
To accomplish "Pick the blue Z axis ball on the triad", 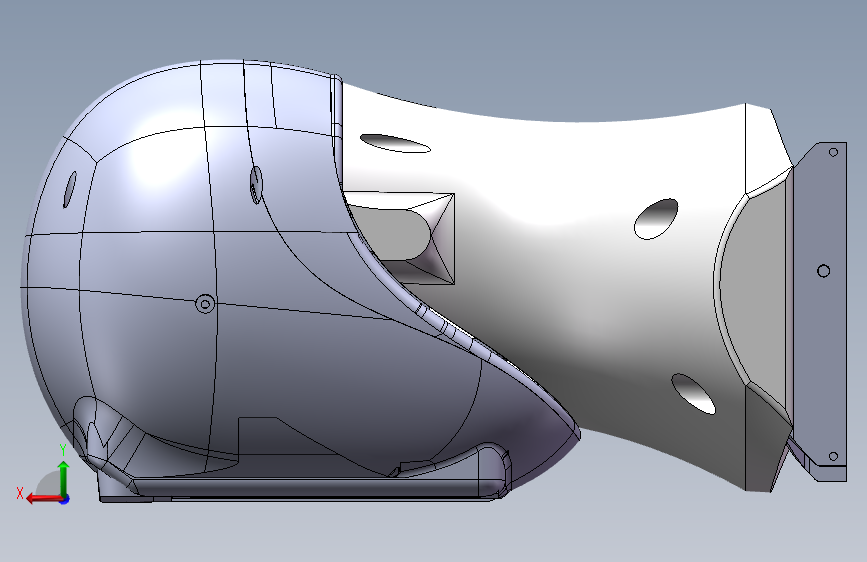I will point(65,499).
